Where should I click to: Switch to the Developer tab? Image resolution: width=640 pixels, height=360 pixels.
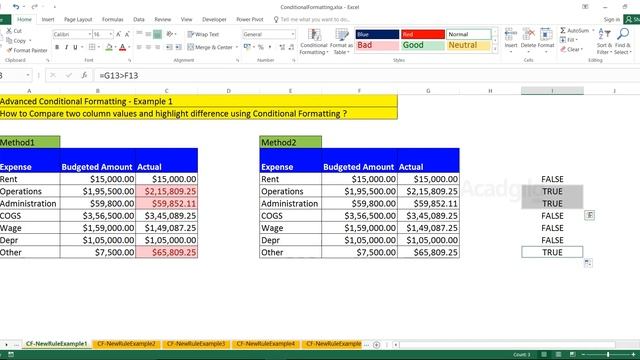coord(214,19)
